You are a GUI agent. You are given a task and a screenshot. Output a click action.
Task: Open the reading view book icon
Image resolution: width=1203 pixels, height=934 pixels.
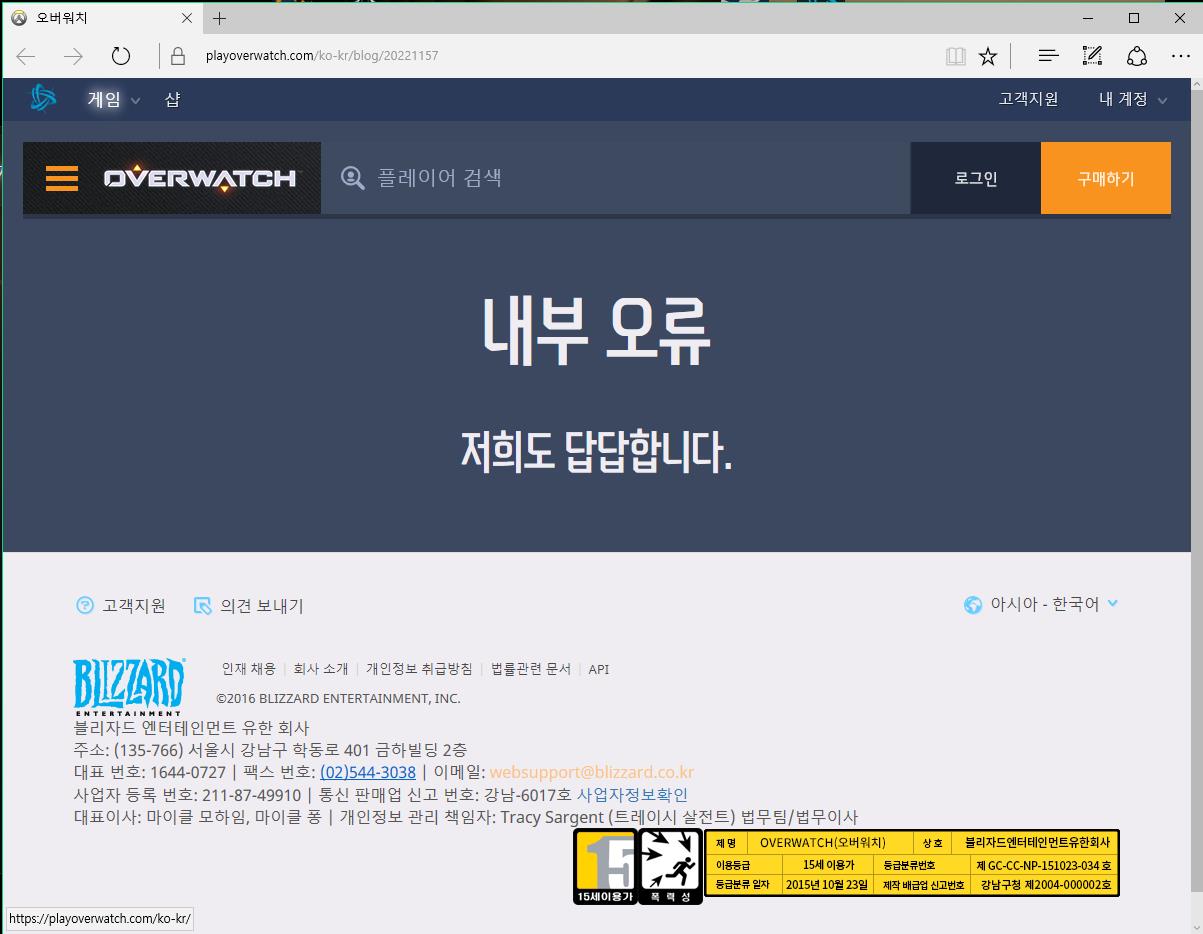pos(956,56)
